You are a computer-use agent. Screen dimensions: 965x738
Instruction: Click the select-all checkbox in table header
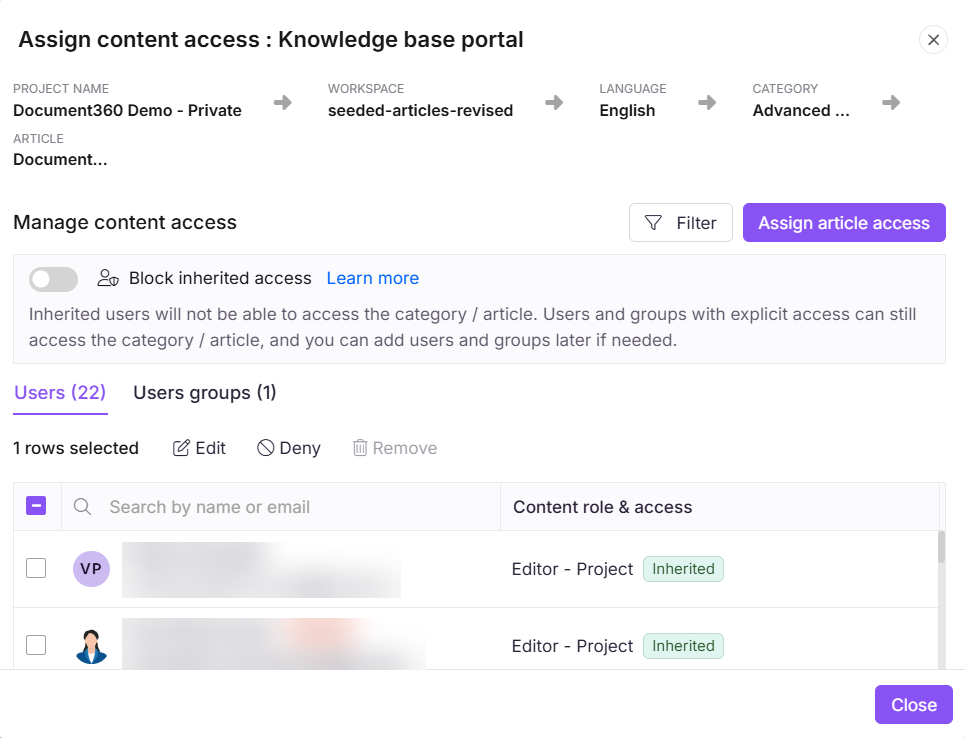[36, 506]
